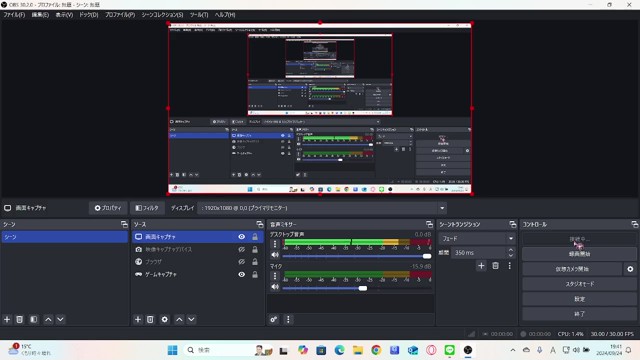
Task: Open Windows Start button on taskbar
Action: pyautogui.click(x=173, y=350)
